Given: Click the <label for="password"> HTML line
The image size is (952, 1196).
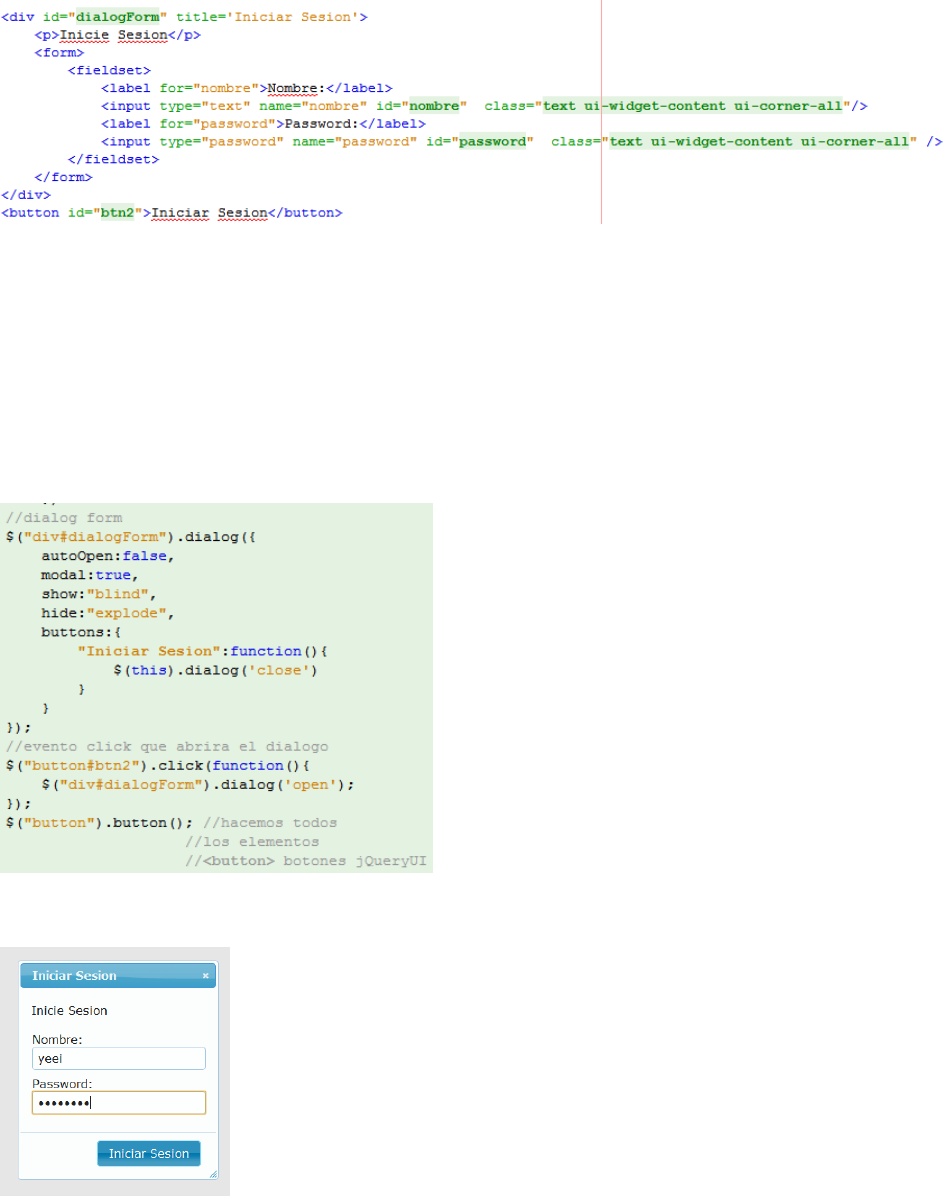Looking at the screenshot, I should [263, 124].
